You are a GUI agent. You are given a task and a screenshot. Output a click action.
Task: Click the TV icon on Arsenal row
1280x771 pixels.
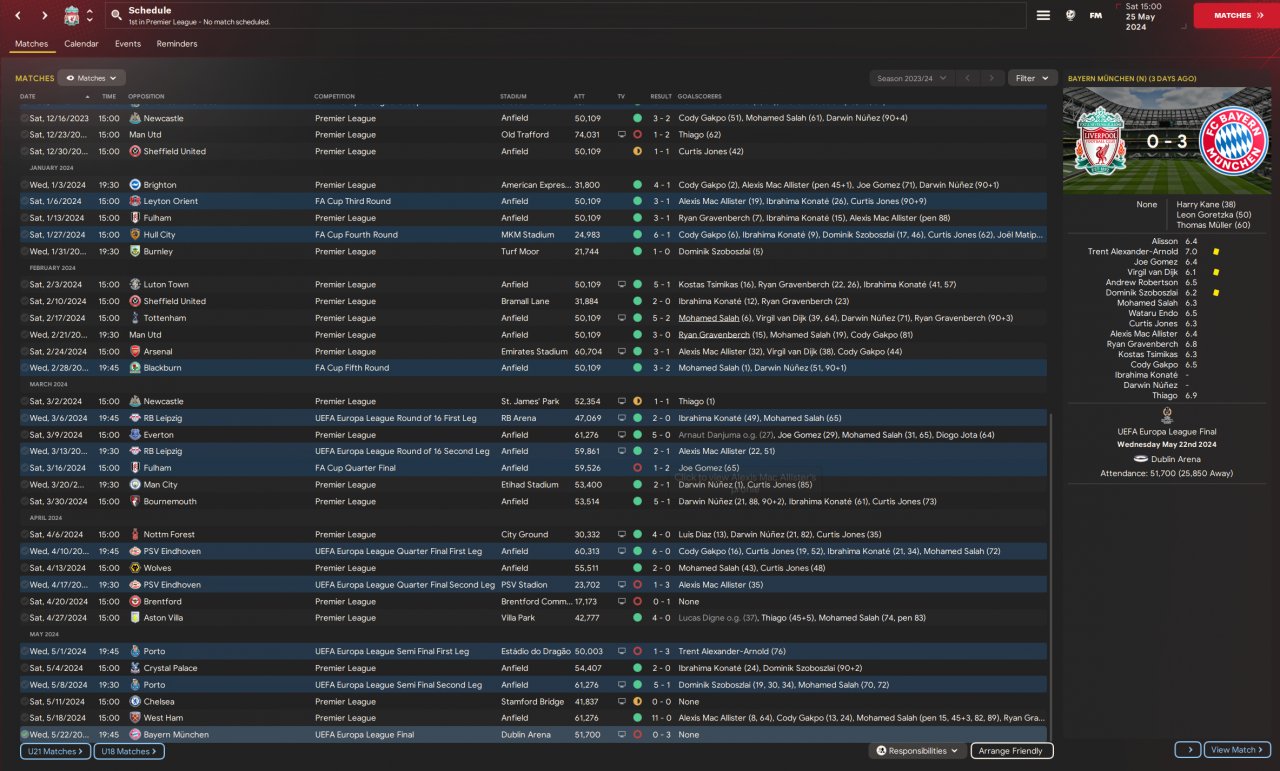coord(622,351)
